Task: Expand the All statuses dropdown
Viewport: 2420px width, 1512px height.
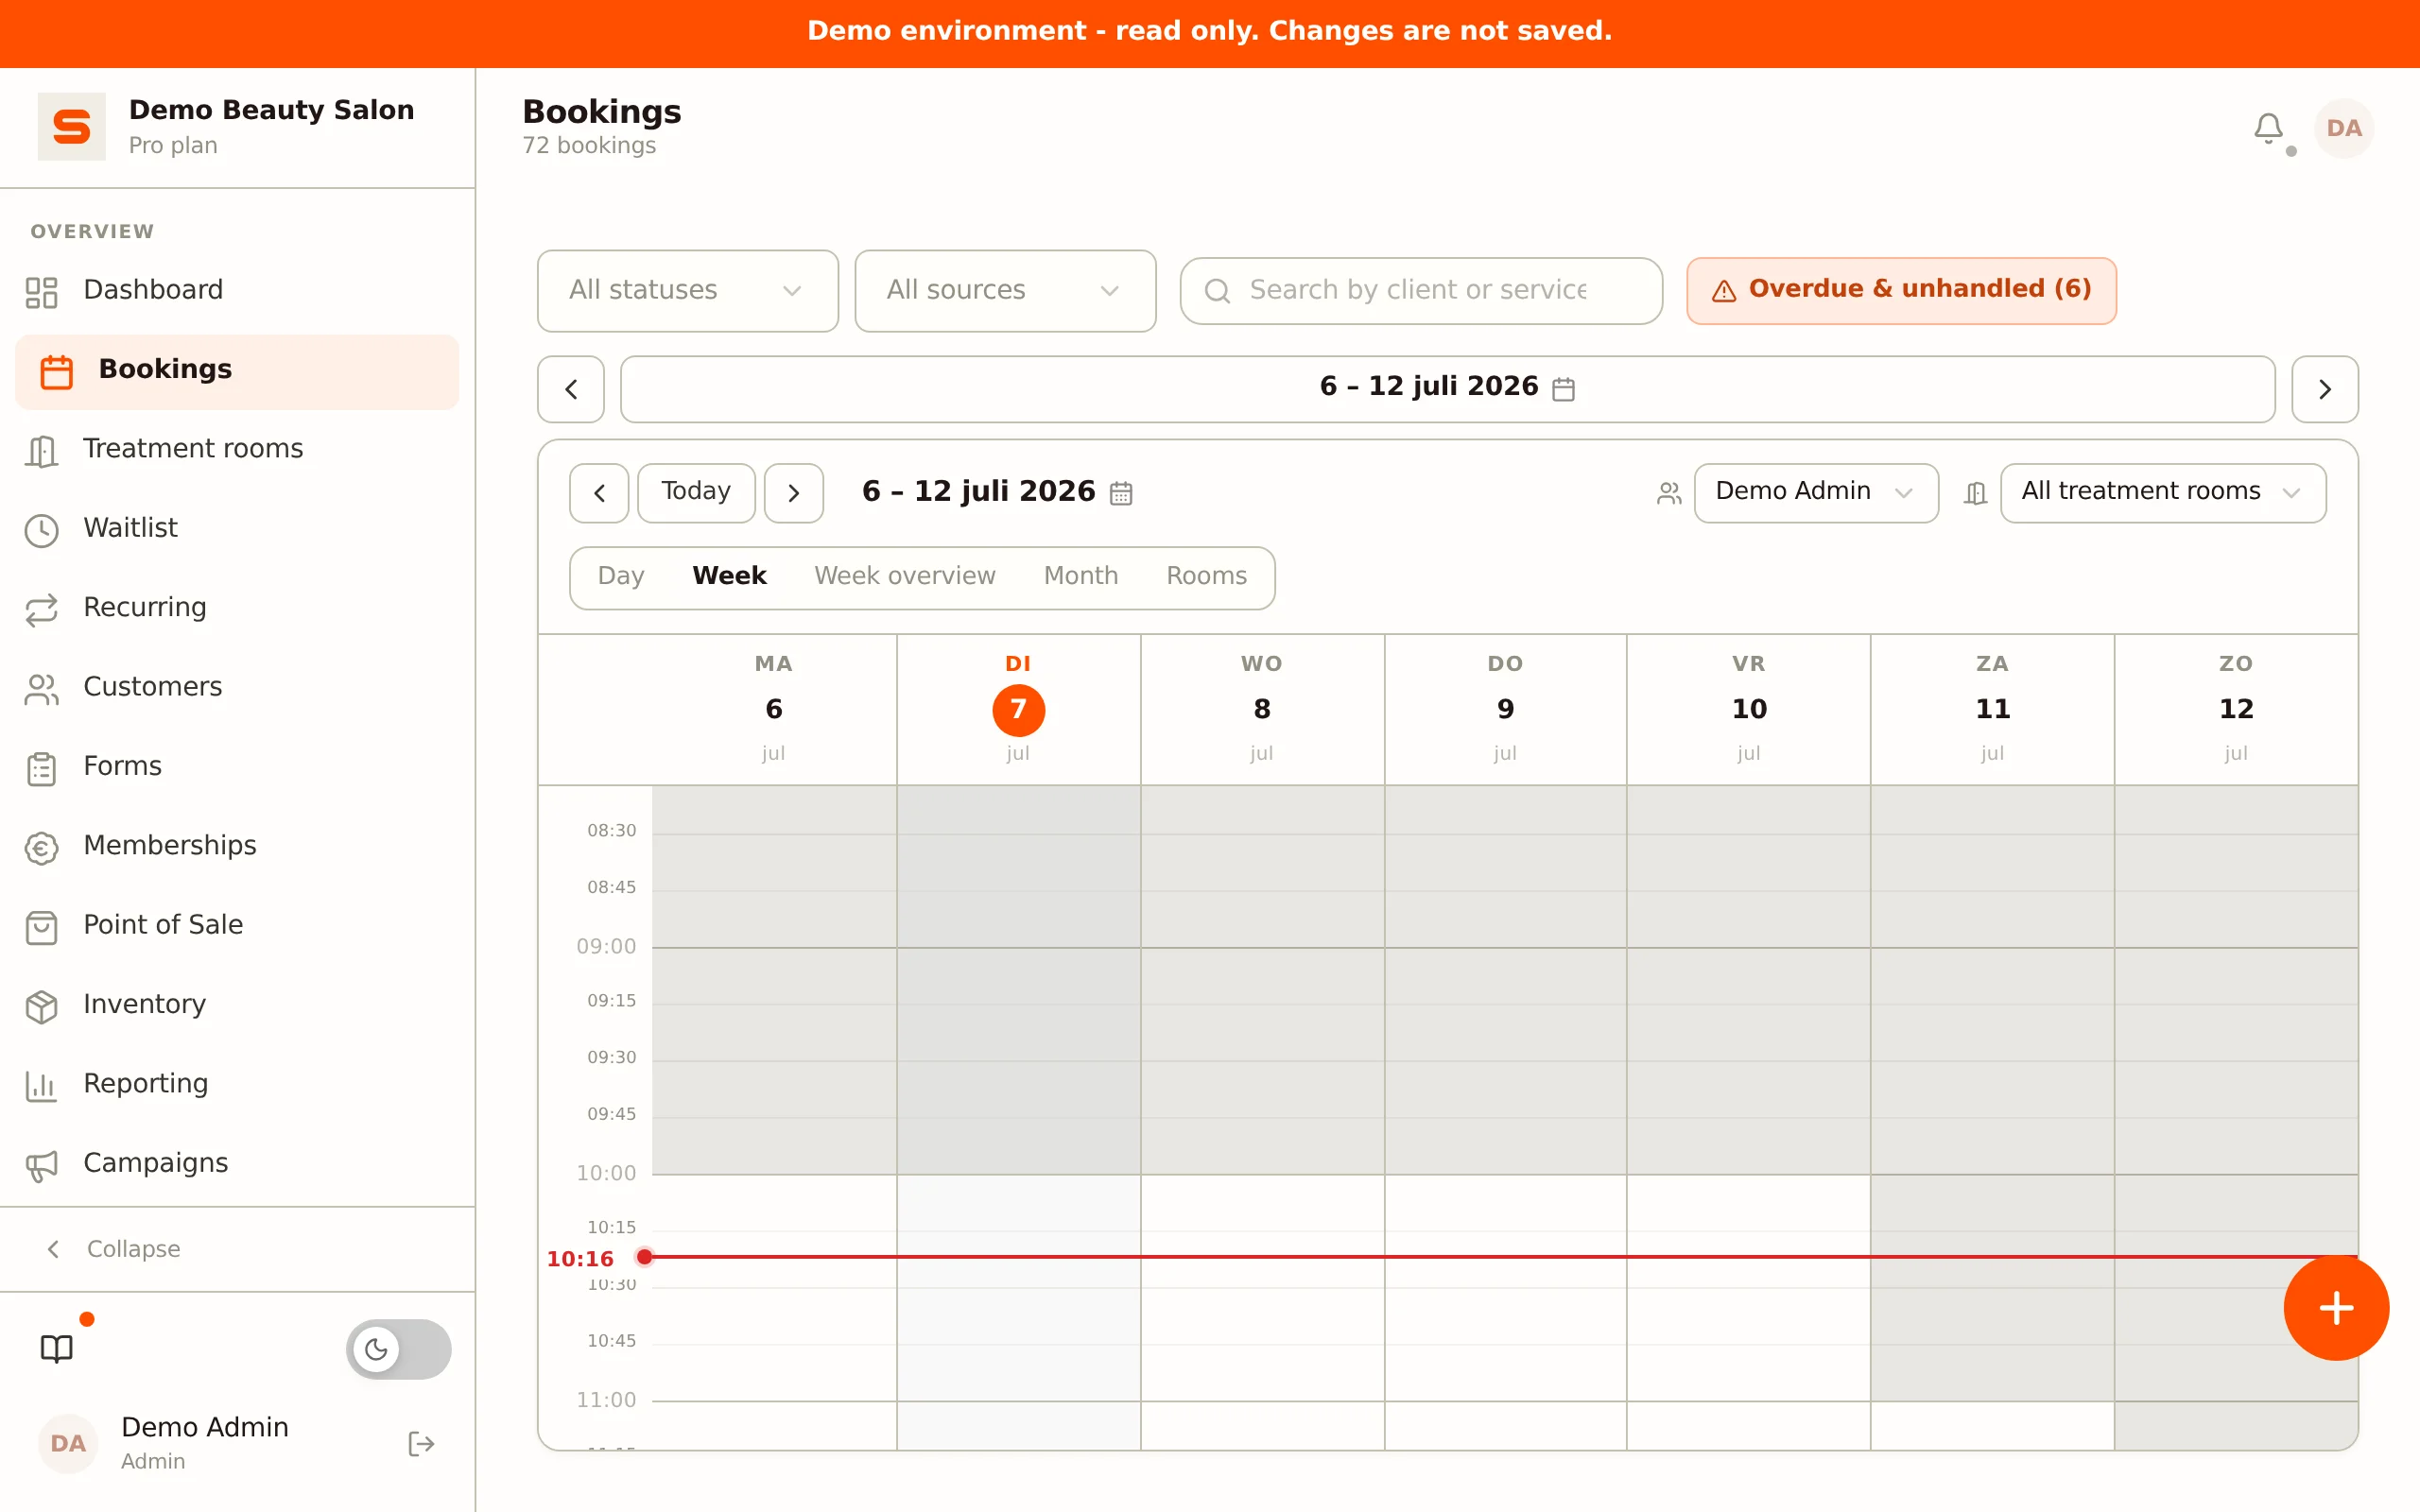Action: pos(687,290)
